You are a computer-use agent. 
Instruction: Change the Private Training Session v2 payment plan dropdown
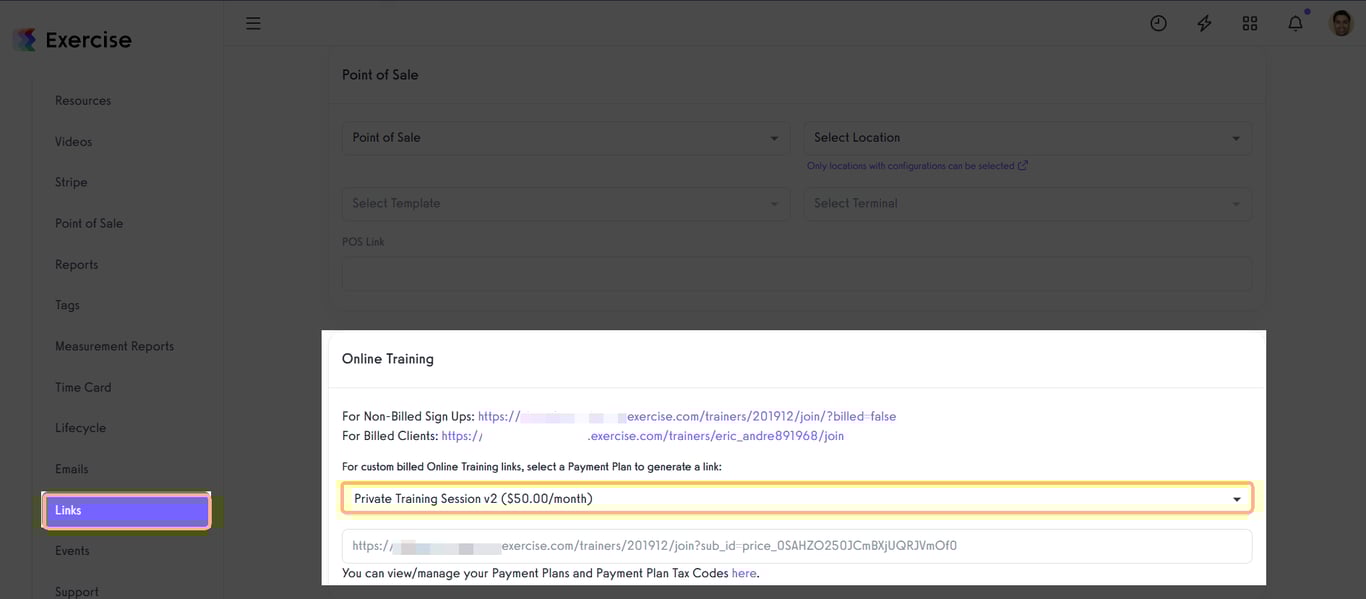point(797,497)
